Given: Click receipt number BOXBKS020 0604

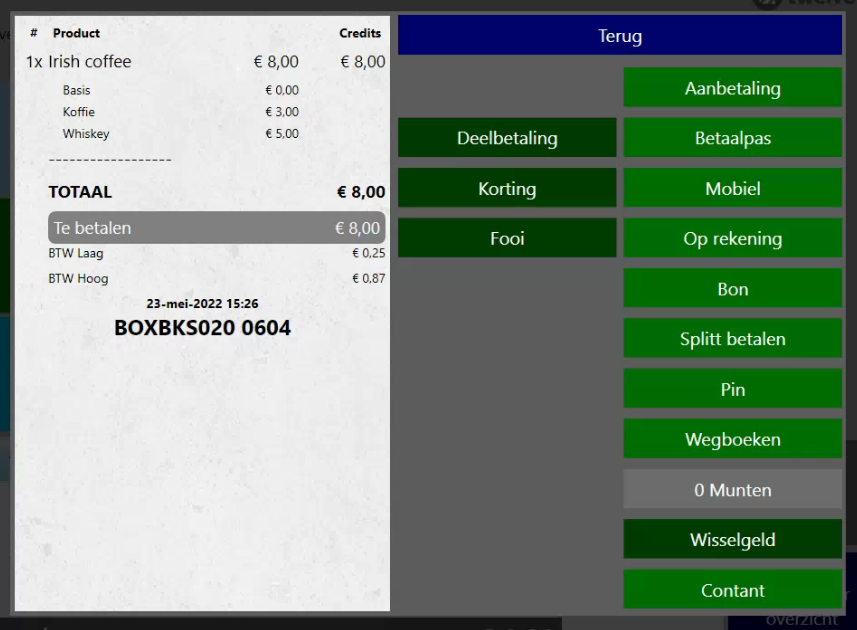Looking at the screenshot, I should (x=202, y=328).
